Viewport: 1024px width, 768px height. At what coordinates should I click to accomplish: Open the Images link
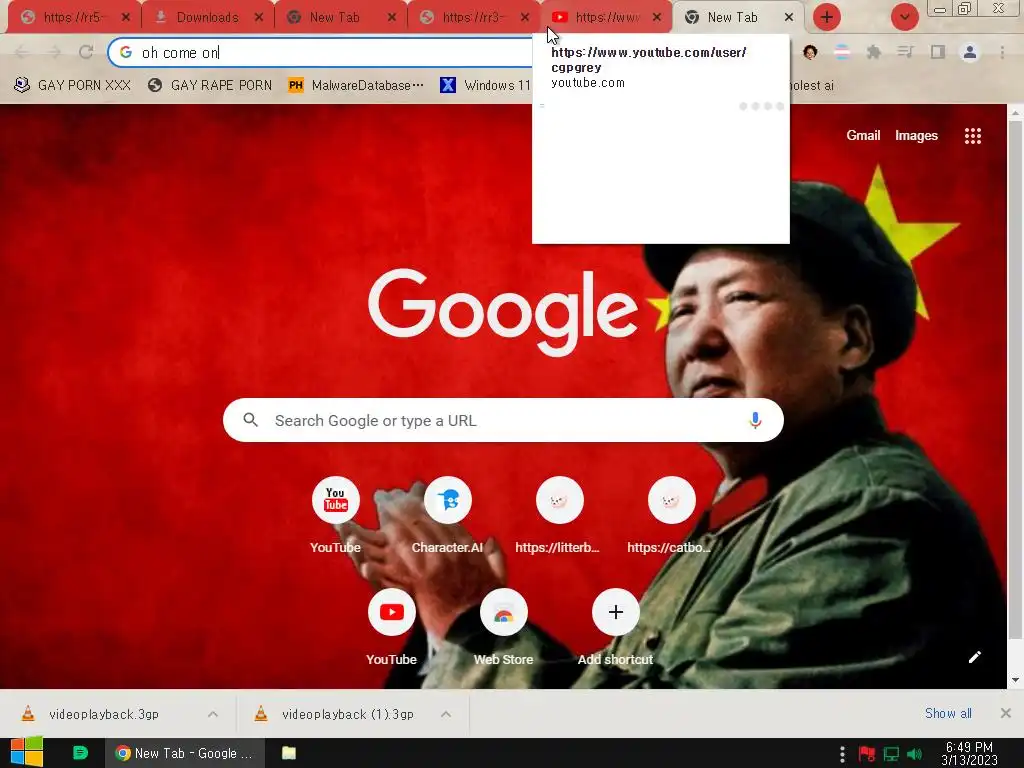[x=916, y=136]
